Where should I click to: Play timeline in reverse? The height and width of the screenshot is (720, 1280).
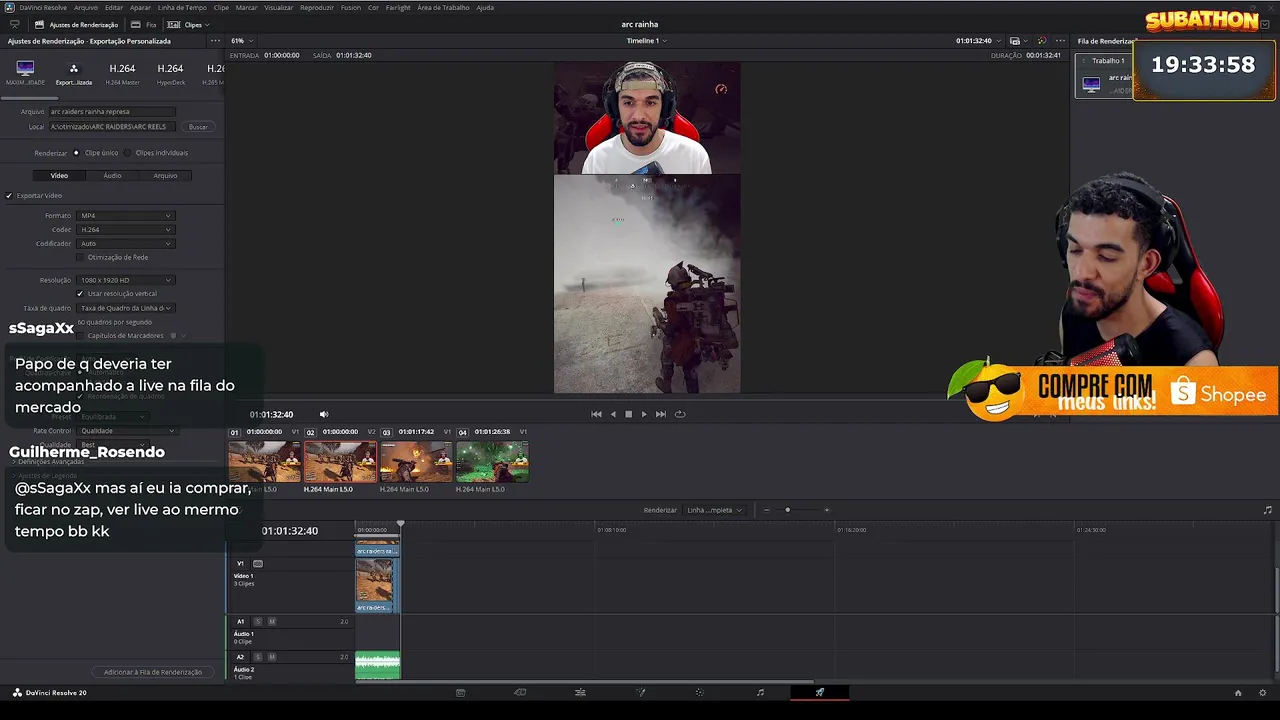(613, 414)
